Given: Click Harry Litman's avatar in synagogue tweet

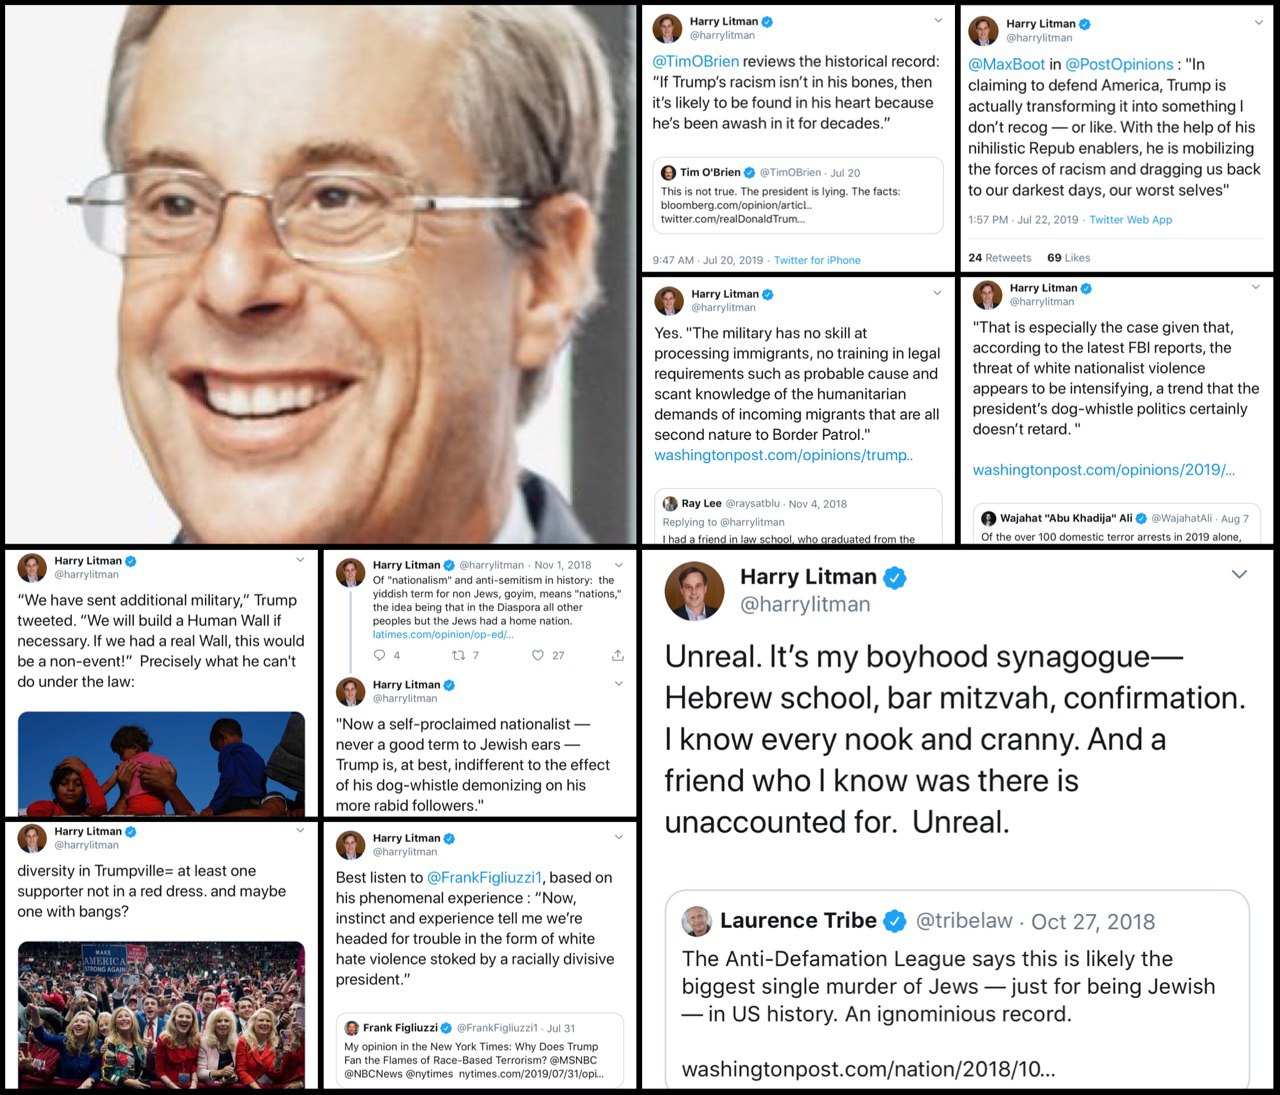Looking at the screenshot, I should pos(694,591).
